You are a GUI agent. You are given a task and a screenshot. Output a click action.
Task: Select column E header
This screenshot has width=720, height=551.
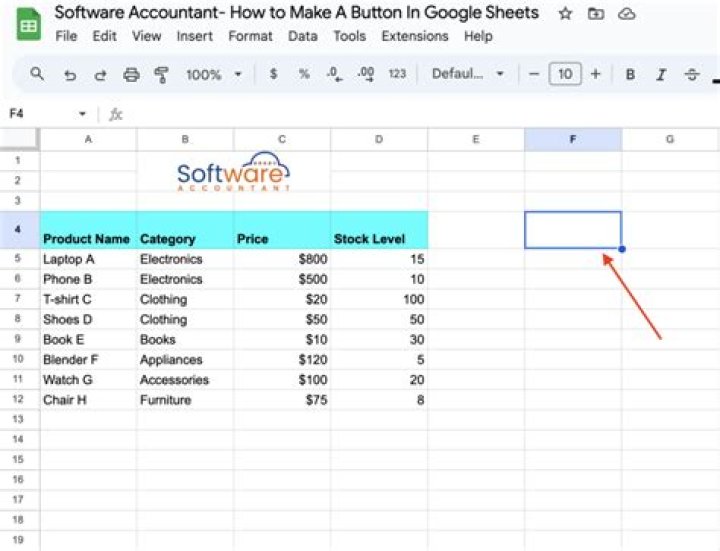coord(476,140)
